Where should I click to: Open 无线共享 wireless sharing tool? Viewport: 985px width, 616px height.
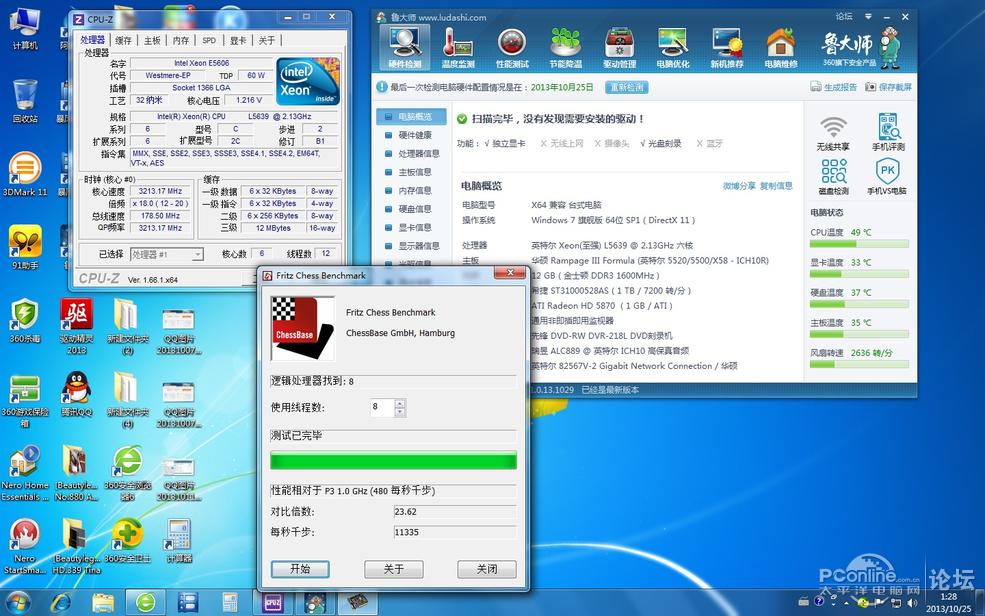point(833,133)
